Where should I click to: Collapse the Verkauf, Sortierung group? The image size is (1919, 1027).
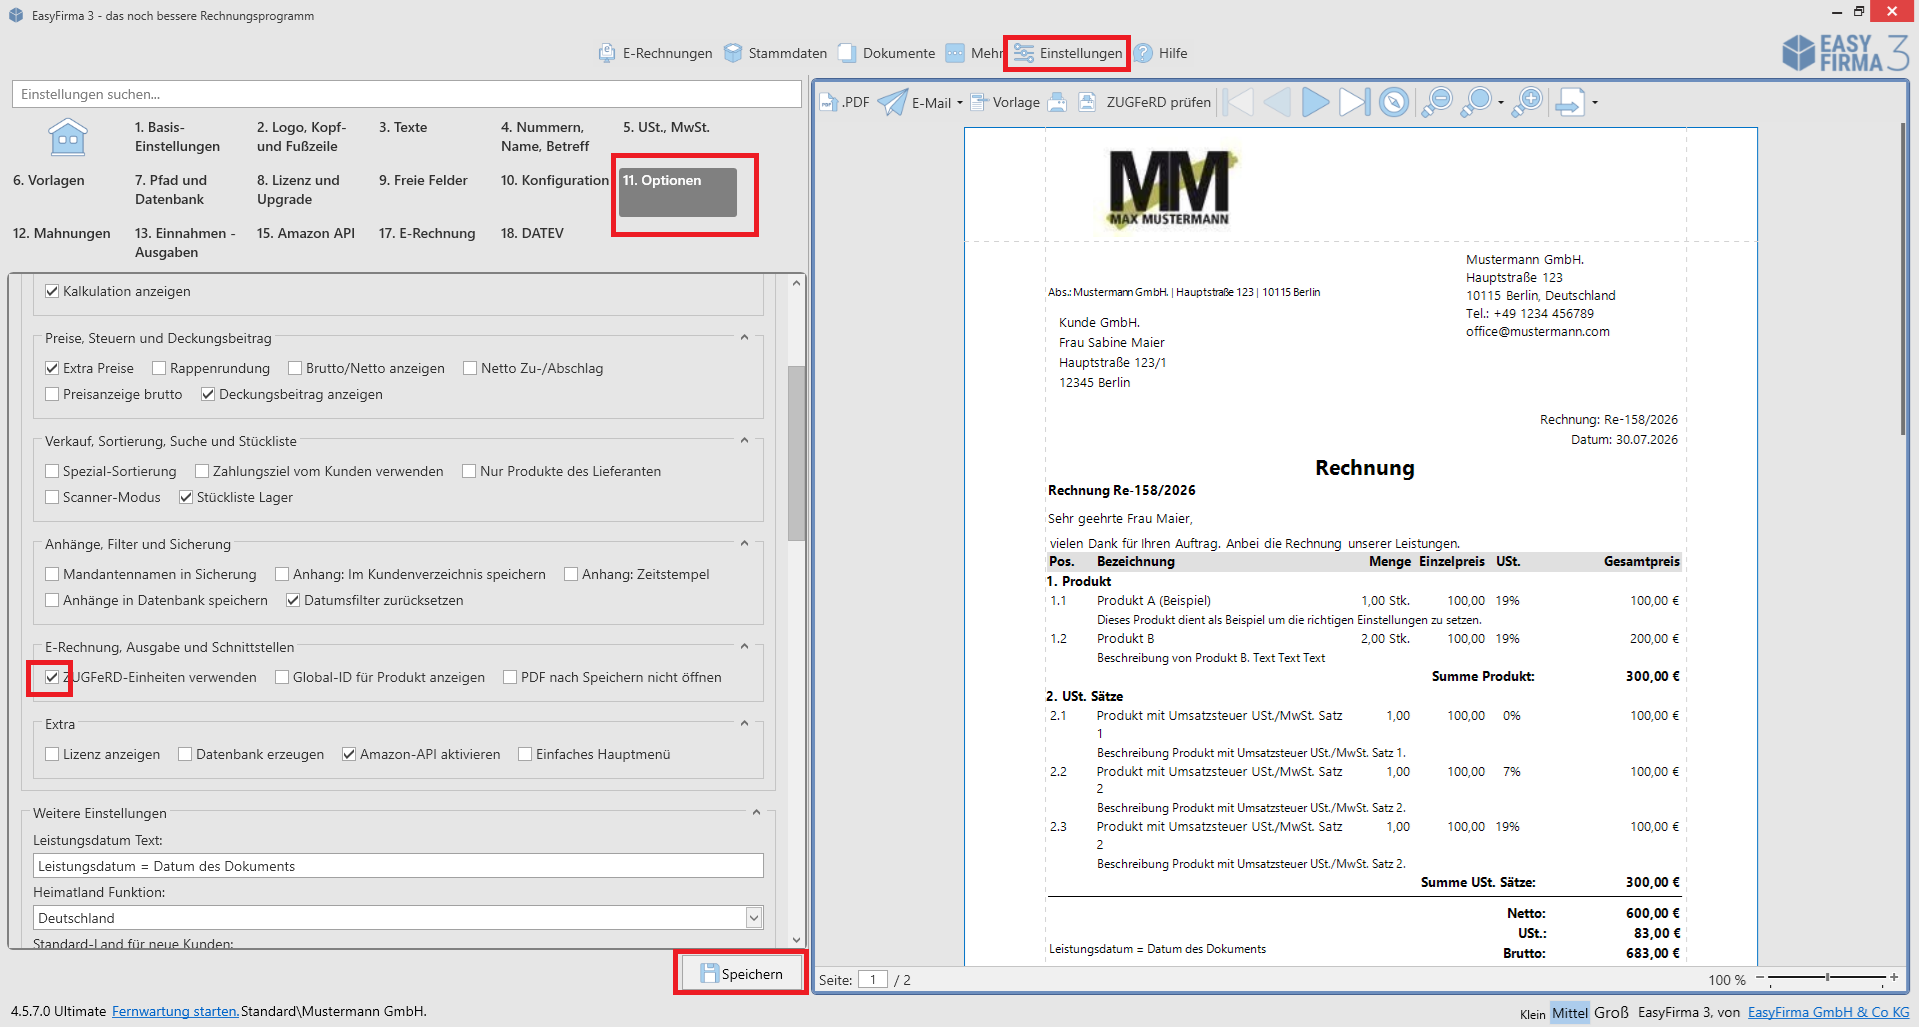[744, 441]
